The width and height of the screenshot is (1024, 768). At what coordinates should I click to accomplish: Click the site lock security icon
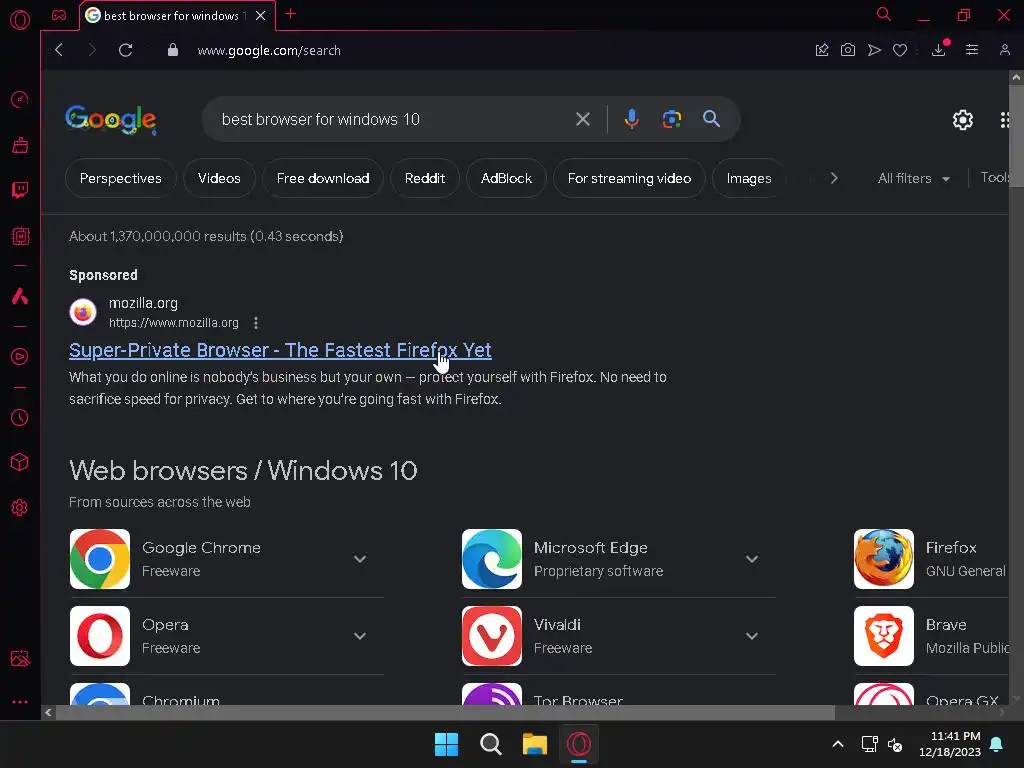point(172,50)
